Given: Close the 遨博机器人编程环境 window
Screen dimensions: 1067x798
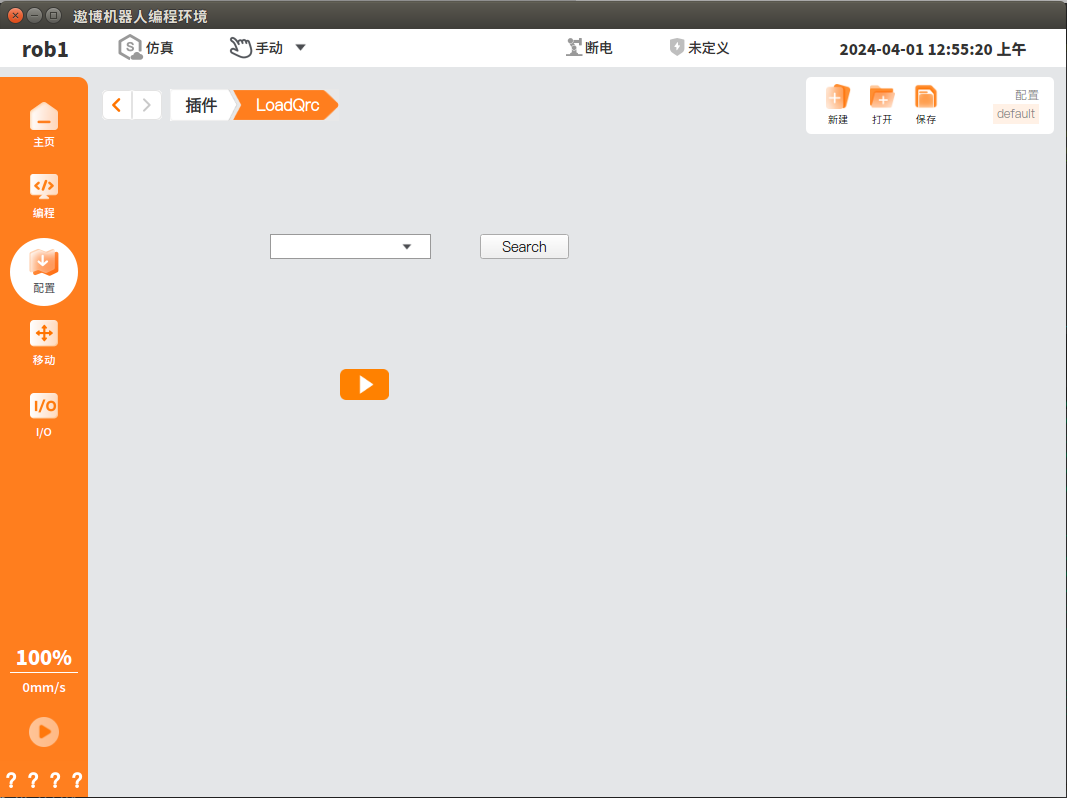Looking at the screenshot, I should tap(15, 15).
